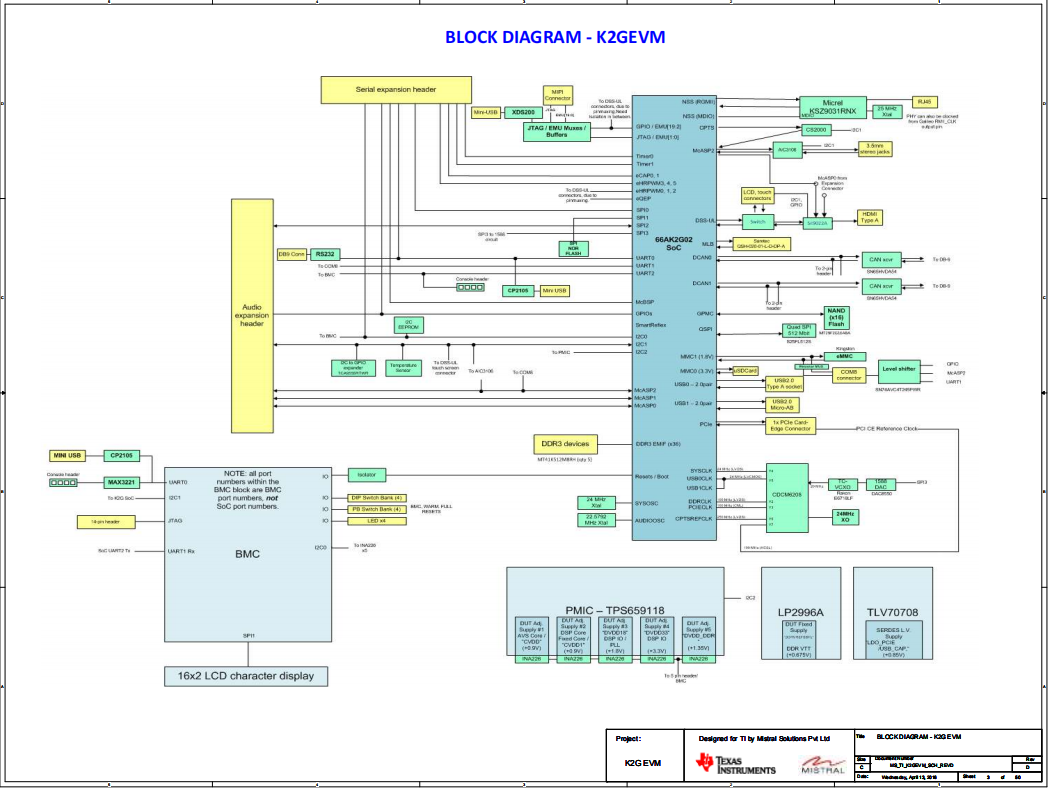Image resolution: width=1051 pixels, height=789 pixels.
Task: Select the AIC3106 audio codec block
Action: point(788,150)
